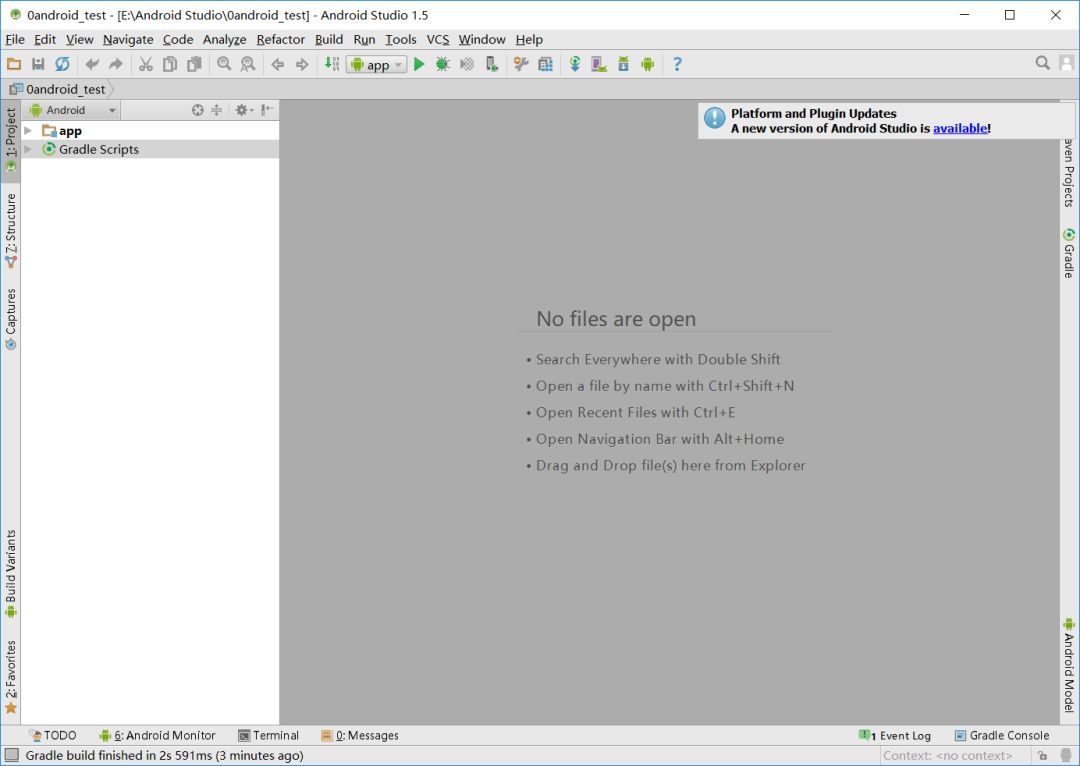Open the Build menu
This screenshot has height=766, width=1080.
click(329, 39)
